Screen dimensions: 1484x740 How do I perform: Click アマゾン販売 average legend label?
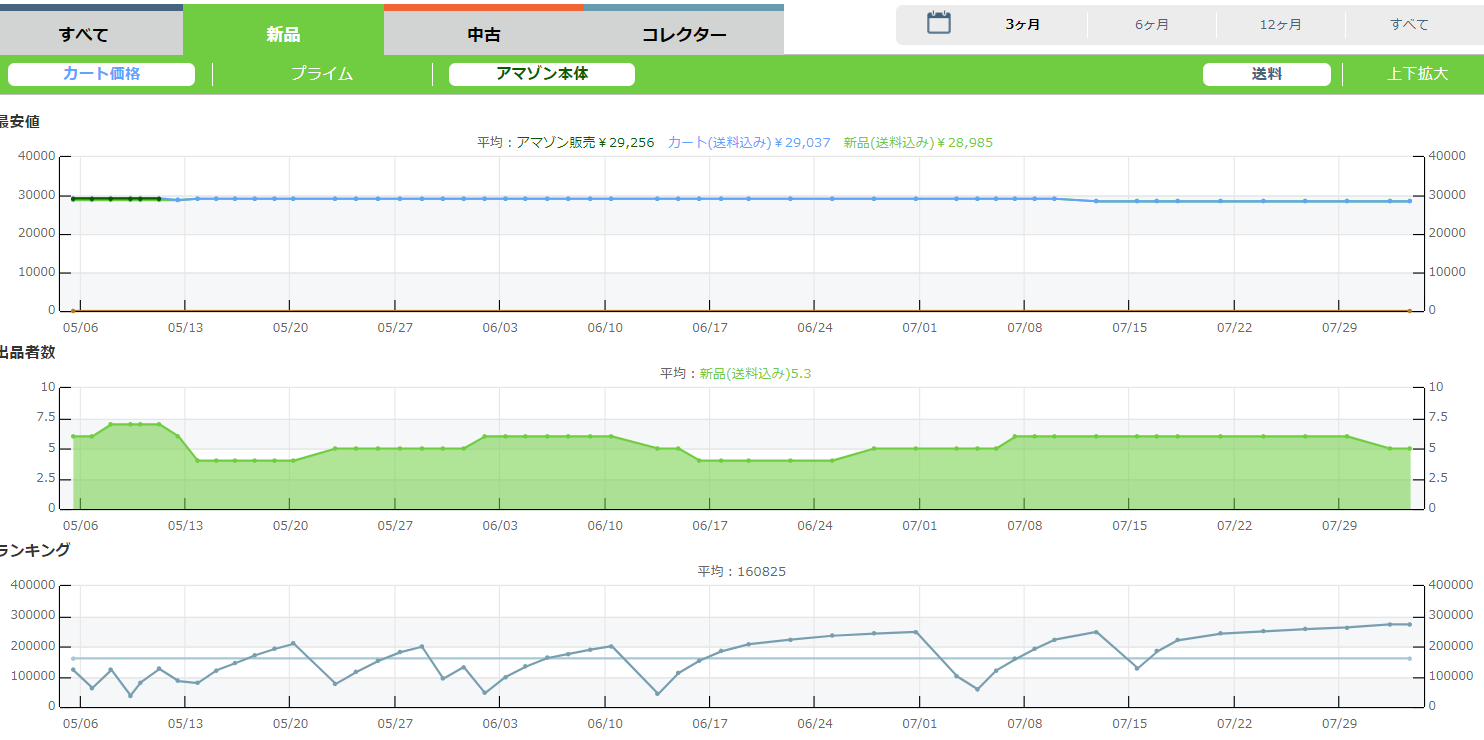[x=585, y=143]
